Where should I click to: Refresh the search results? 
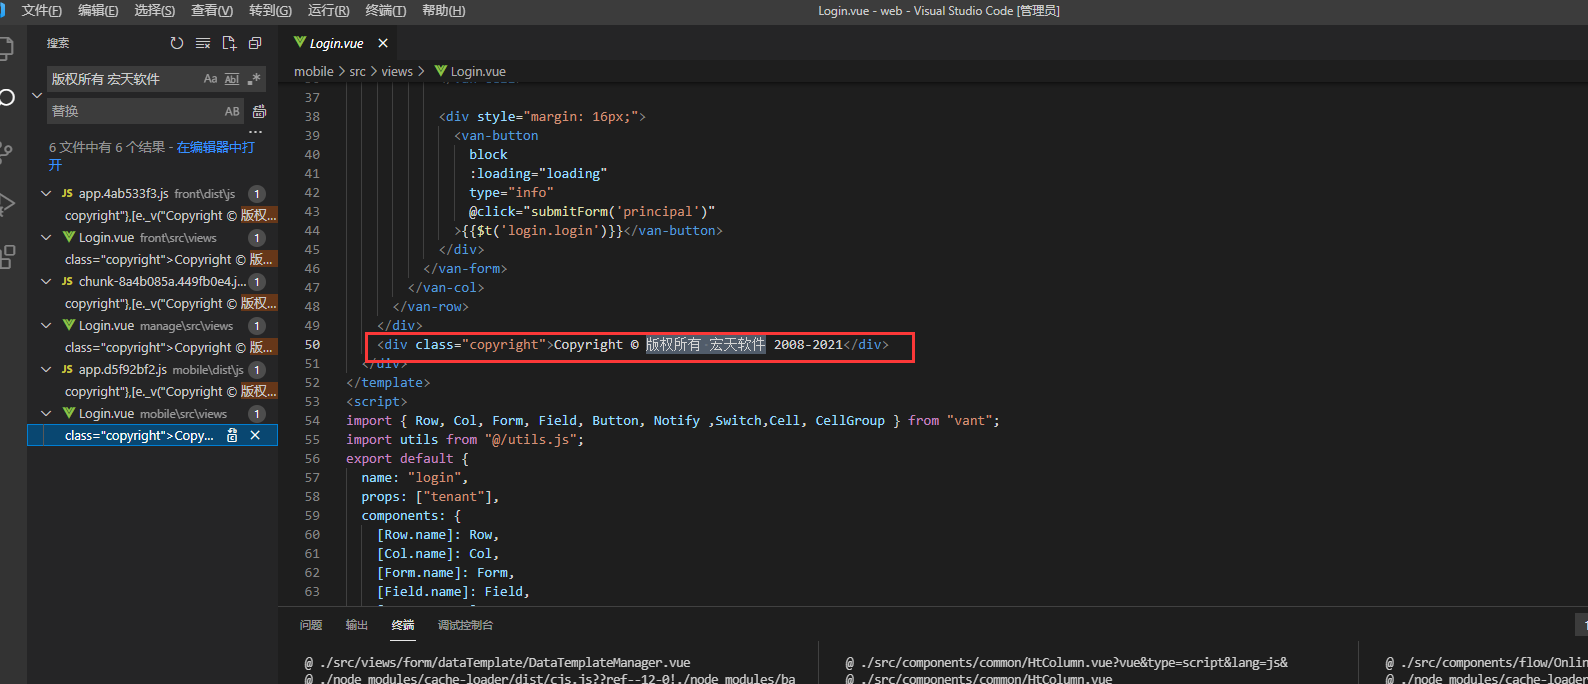pyautogui.click(x=177, y=43)
